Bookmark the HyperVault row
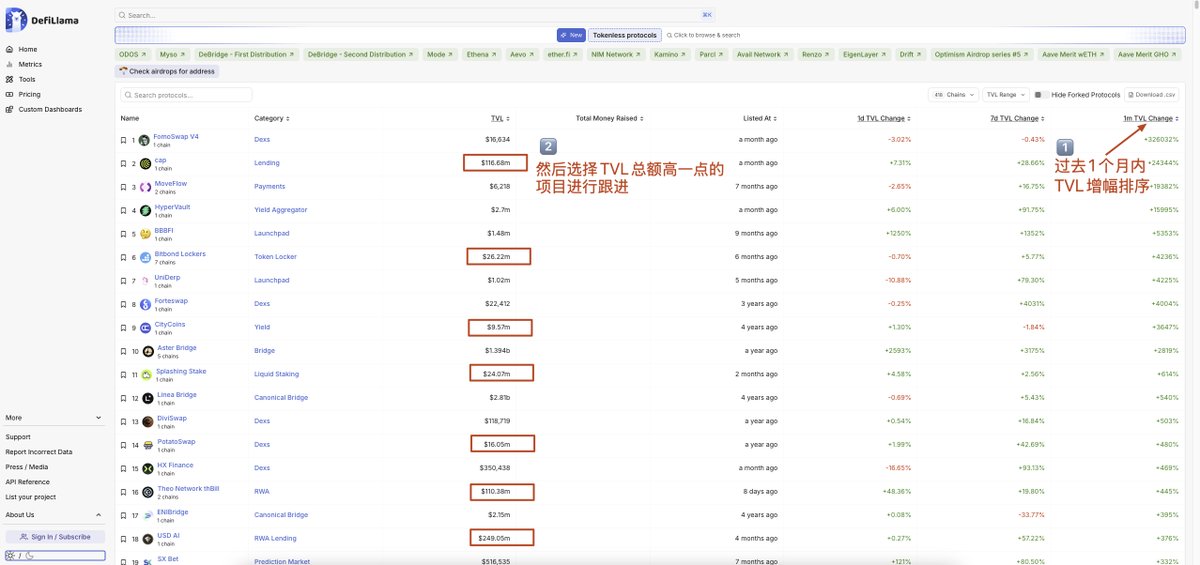This screenshot has height=565, width=1200. 124,210
